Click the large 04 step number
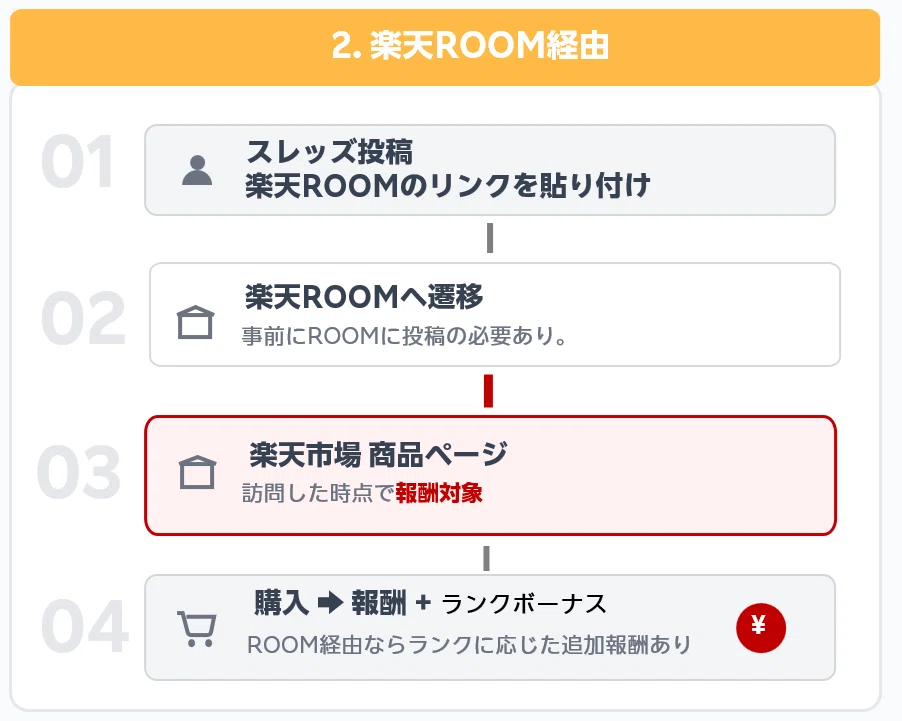 tap(85, 629)
